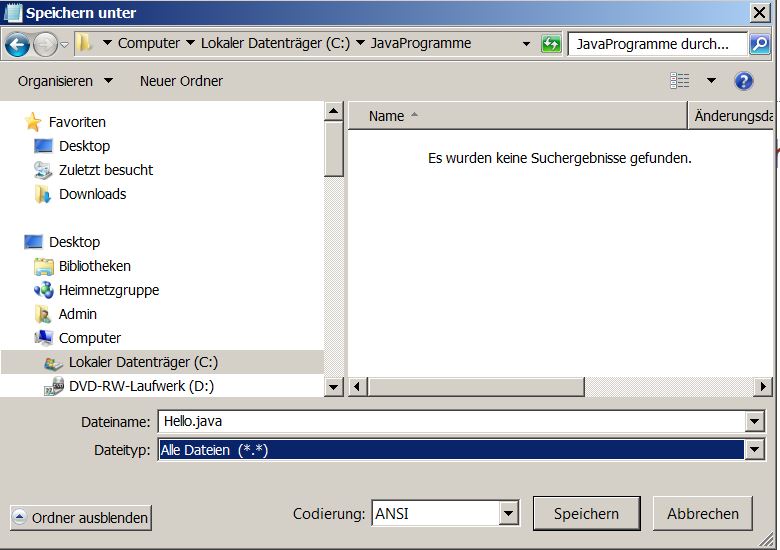
Task: Click the magnifier search icon
Action: [x=759, y=44]
